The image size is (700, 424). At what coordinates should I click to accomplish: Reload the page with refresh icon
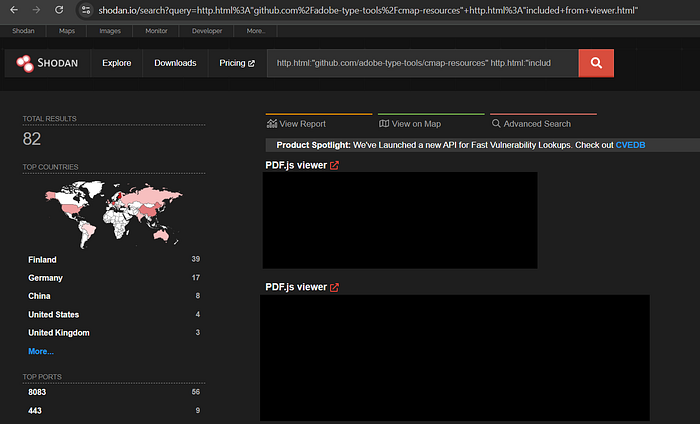point(59,10)
